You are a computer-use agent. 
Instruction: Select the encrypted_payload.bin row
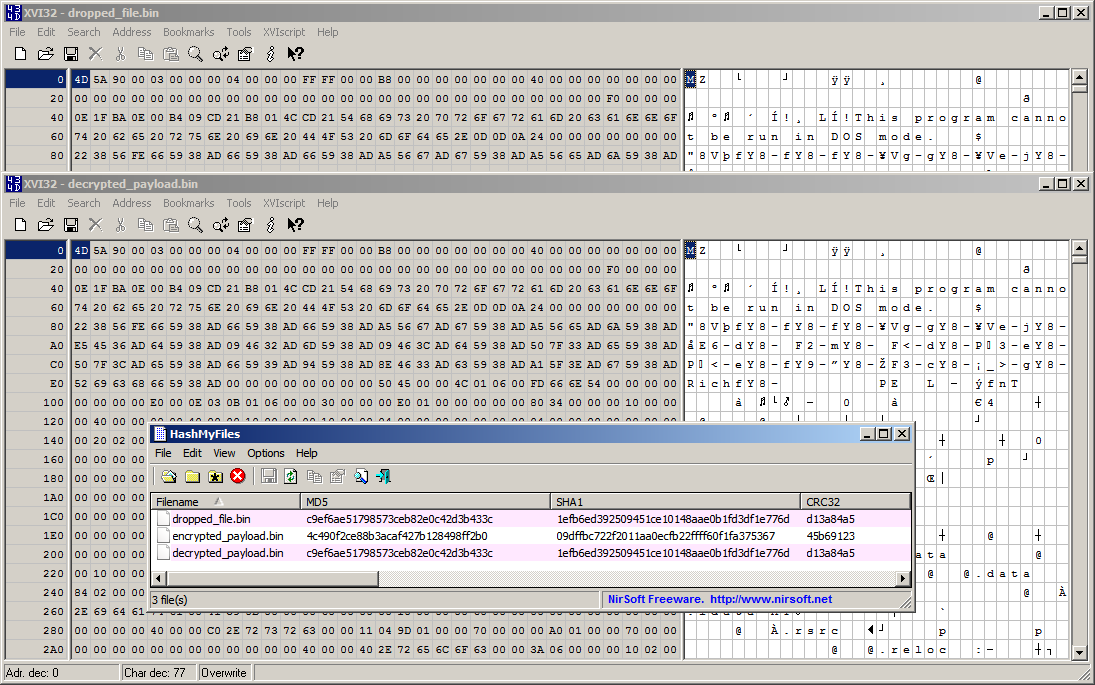point(531,536)
